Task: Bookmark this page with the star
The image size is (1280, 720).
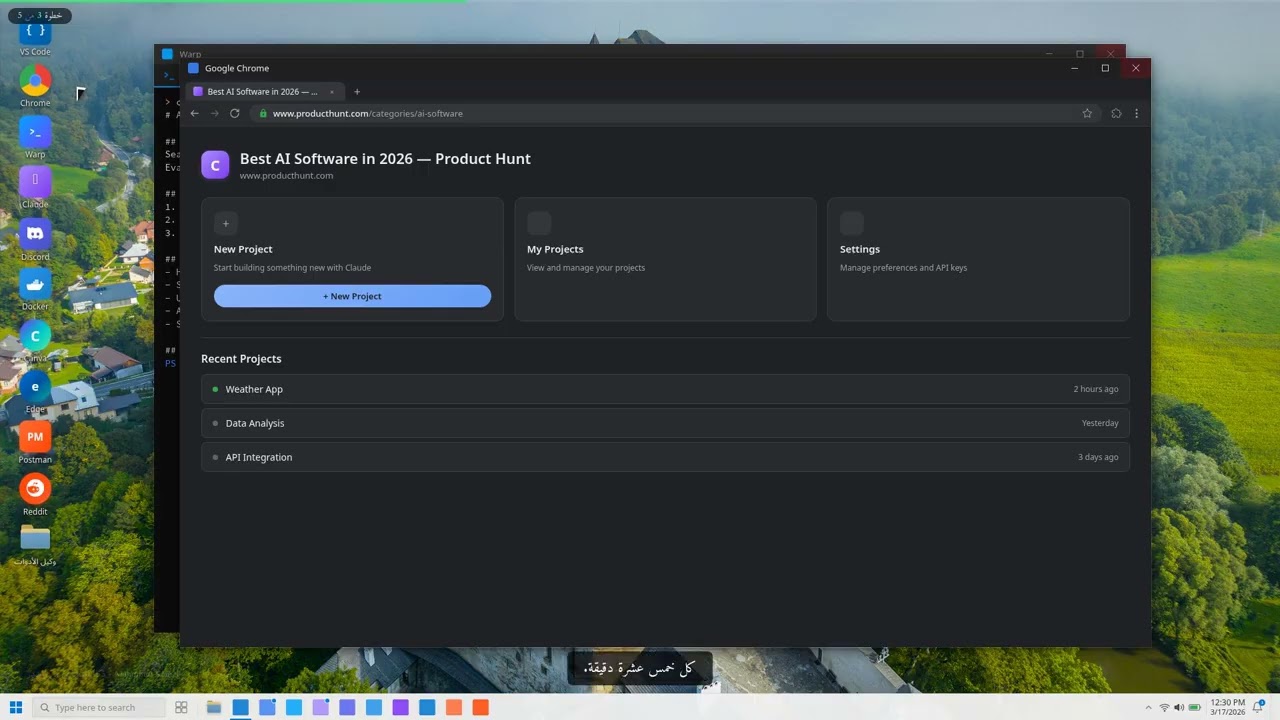Action: [x=1087, y=113]
